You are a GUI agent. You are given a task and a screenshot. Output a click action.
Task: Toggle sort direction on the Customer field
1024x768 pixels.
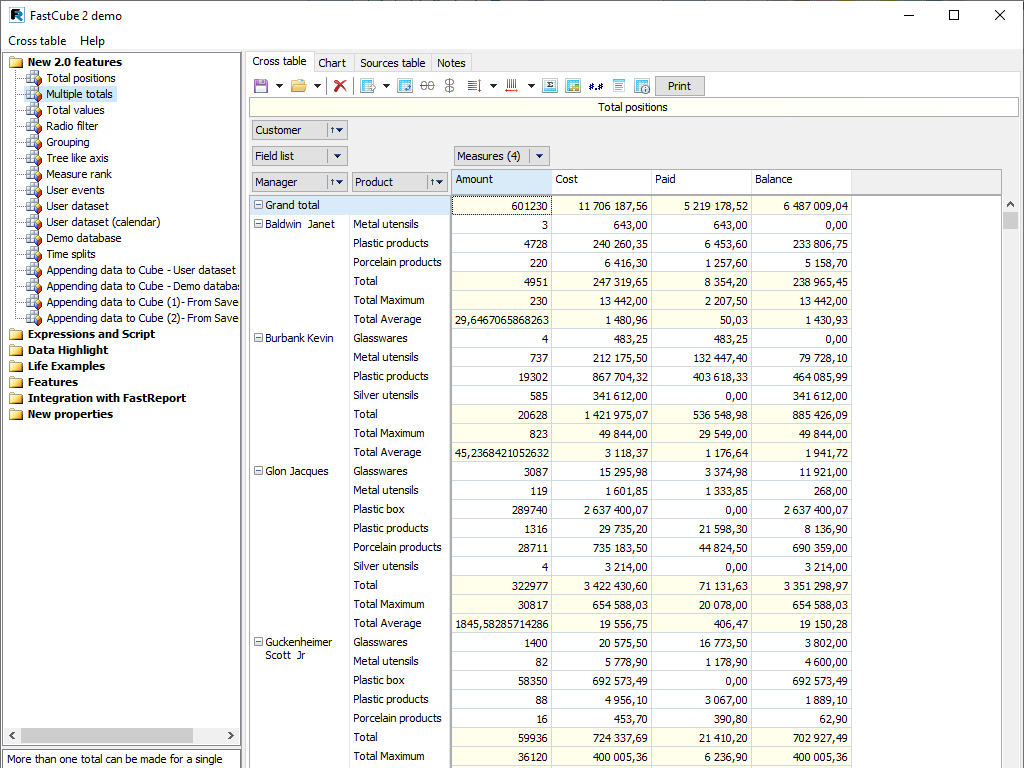pyautogui.click(x=330, y=130)
